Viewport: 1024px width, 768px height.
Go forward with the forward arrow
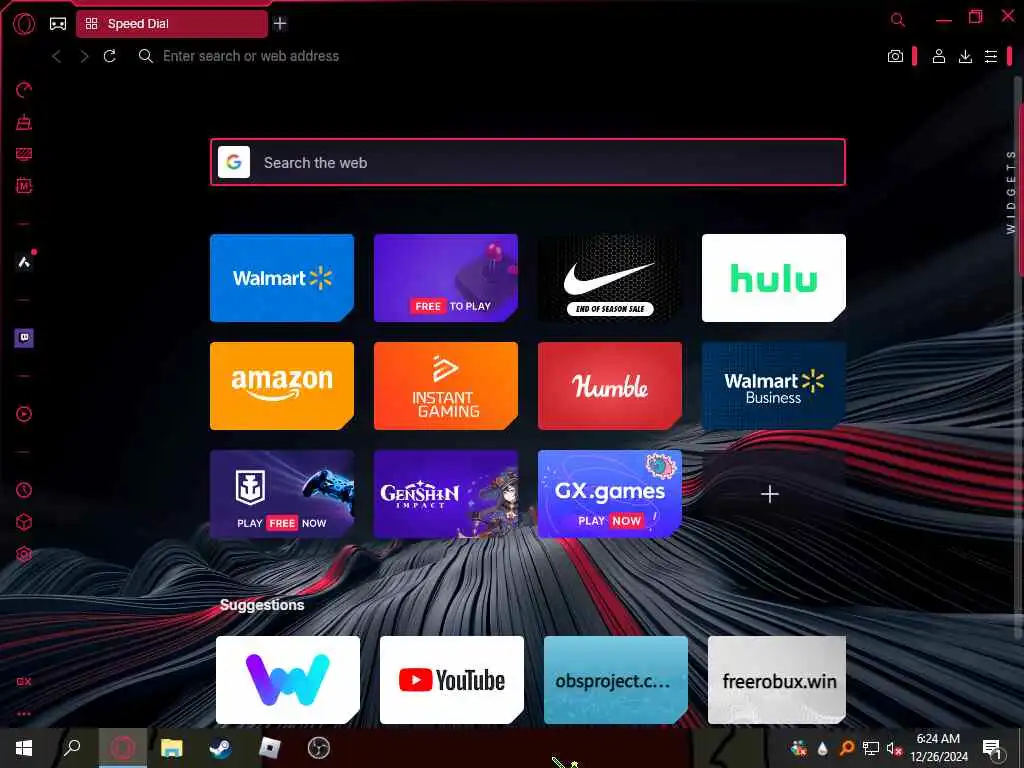pyautogui.click(x=84, y=57)
